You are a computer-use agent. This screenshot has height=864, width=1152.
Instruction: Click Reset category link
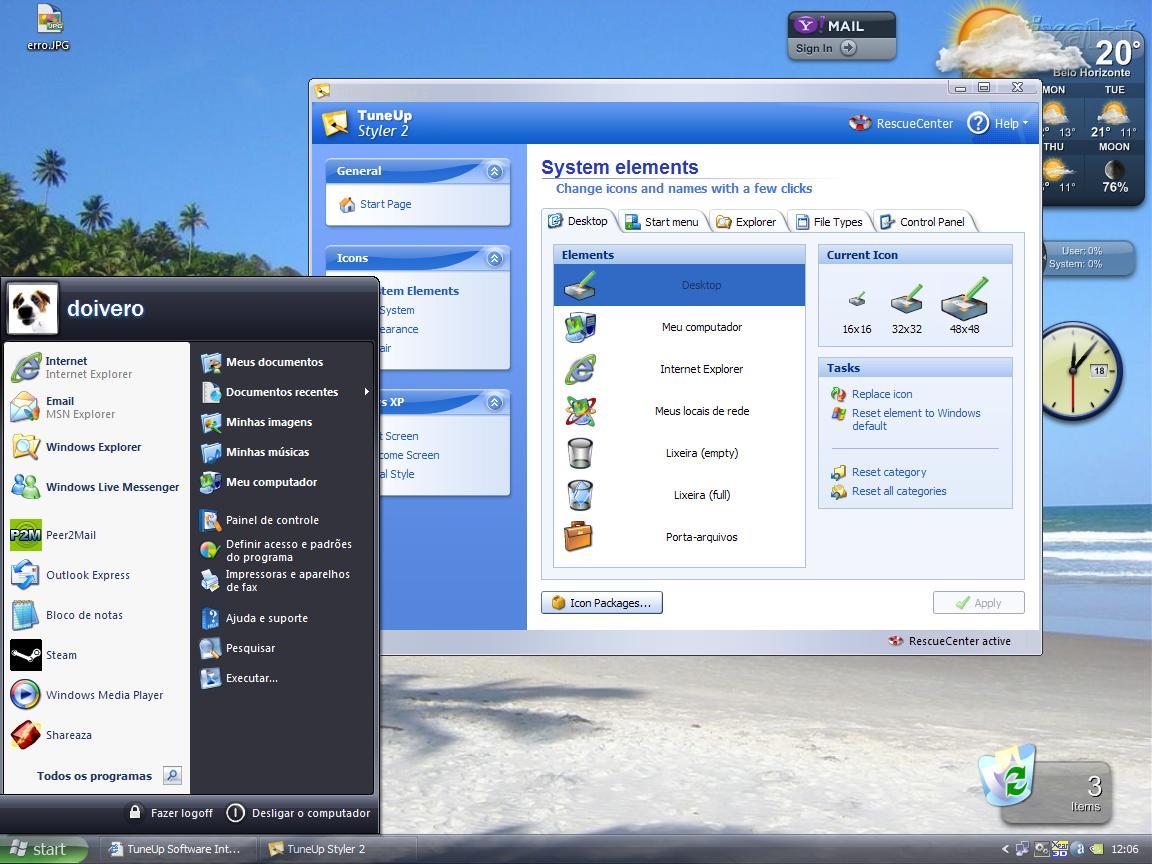tap(879, 472)
